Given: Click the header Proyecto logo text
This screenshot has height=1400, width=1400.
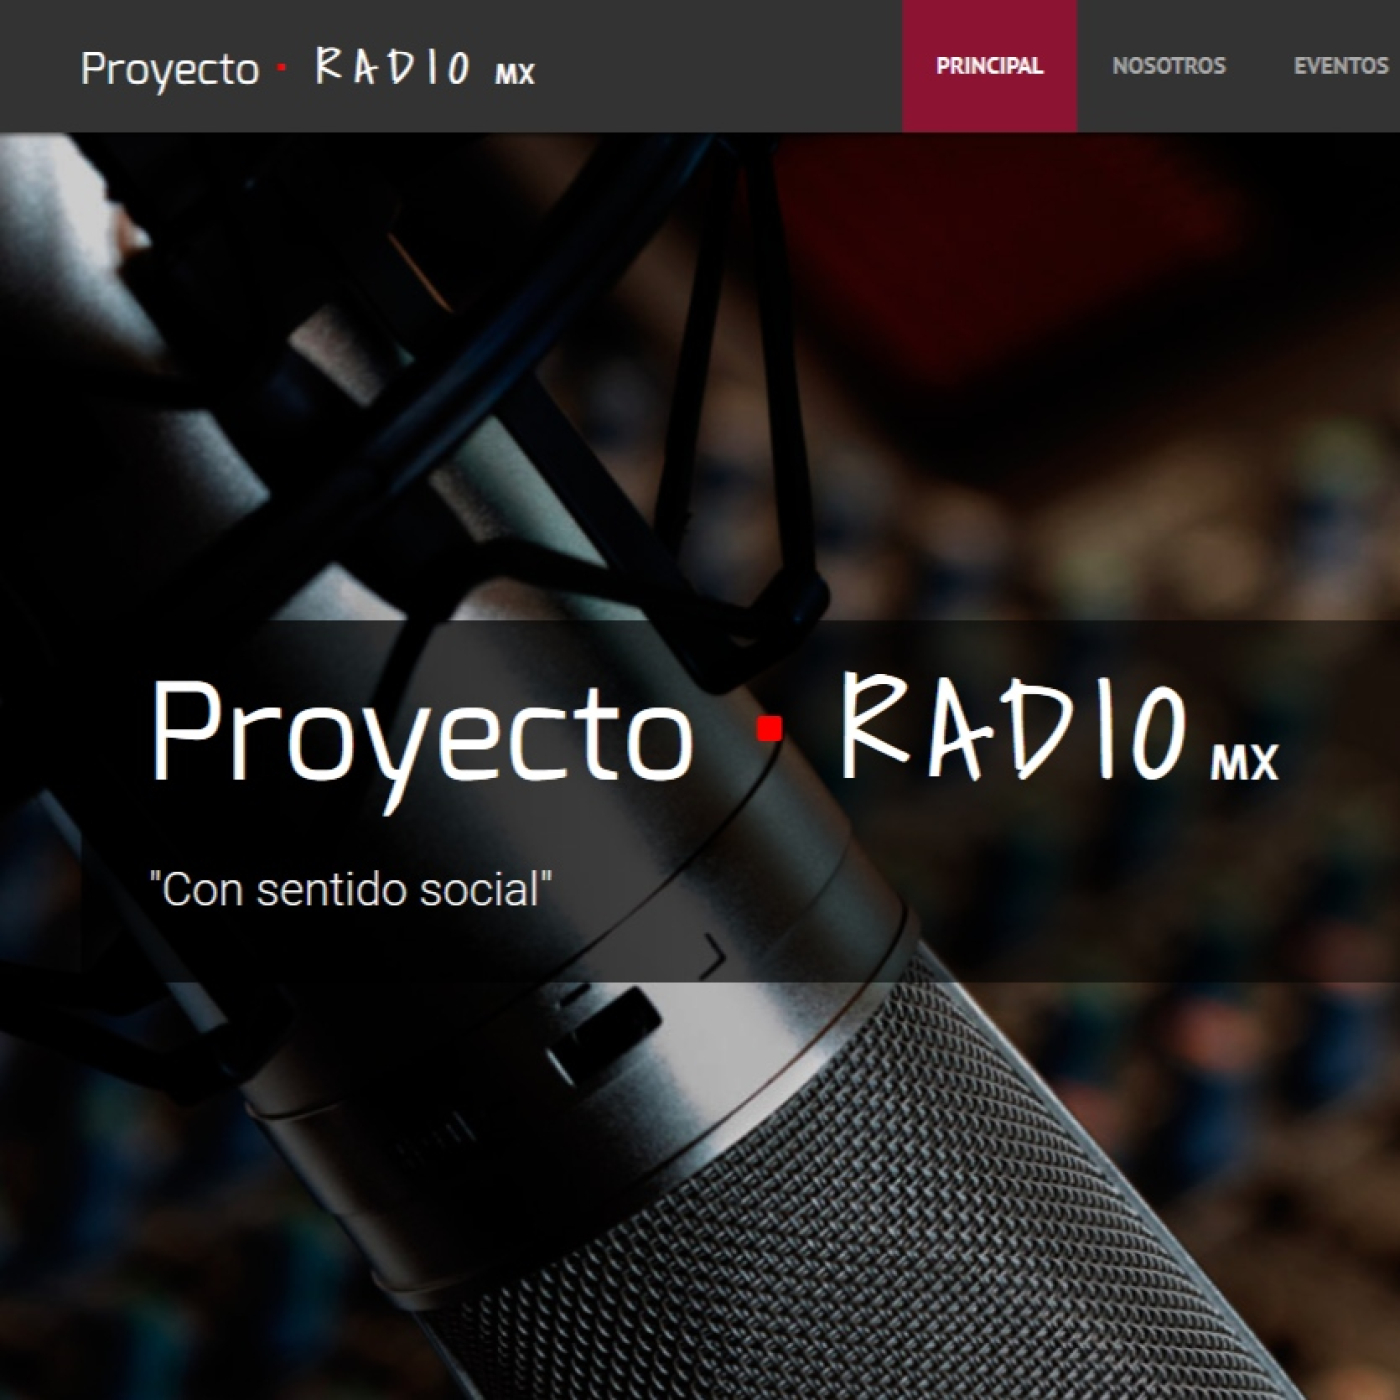Looking at the screenshot, I should point(170,70).
